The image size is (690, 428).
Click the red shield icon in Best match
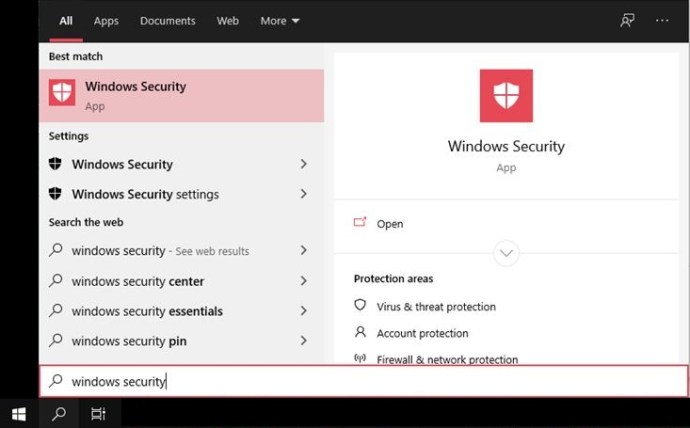coord(62,92)
